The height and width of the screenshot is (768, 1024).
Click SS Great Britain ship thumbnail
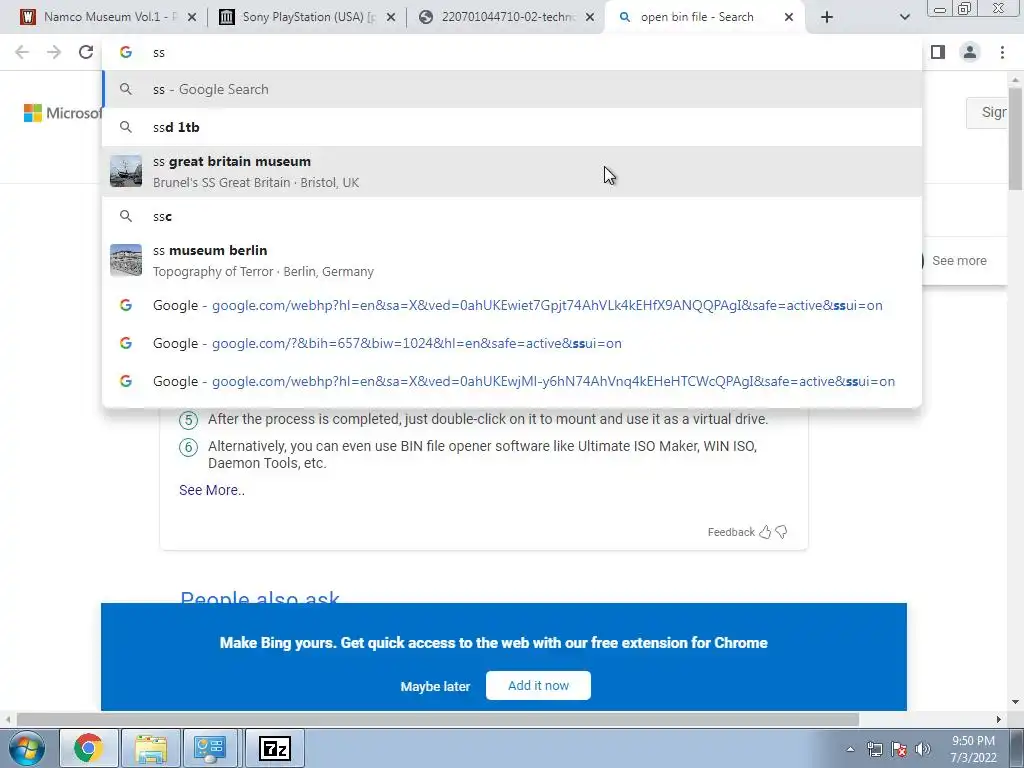(x=126, y=171)
